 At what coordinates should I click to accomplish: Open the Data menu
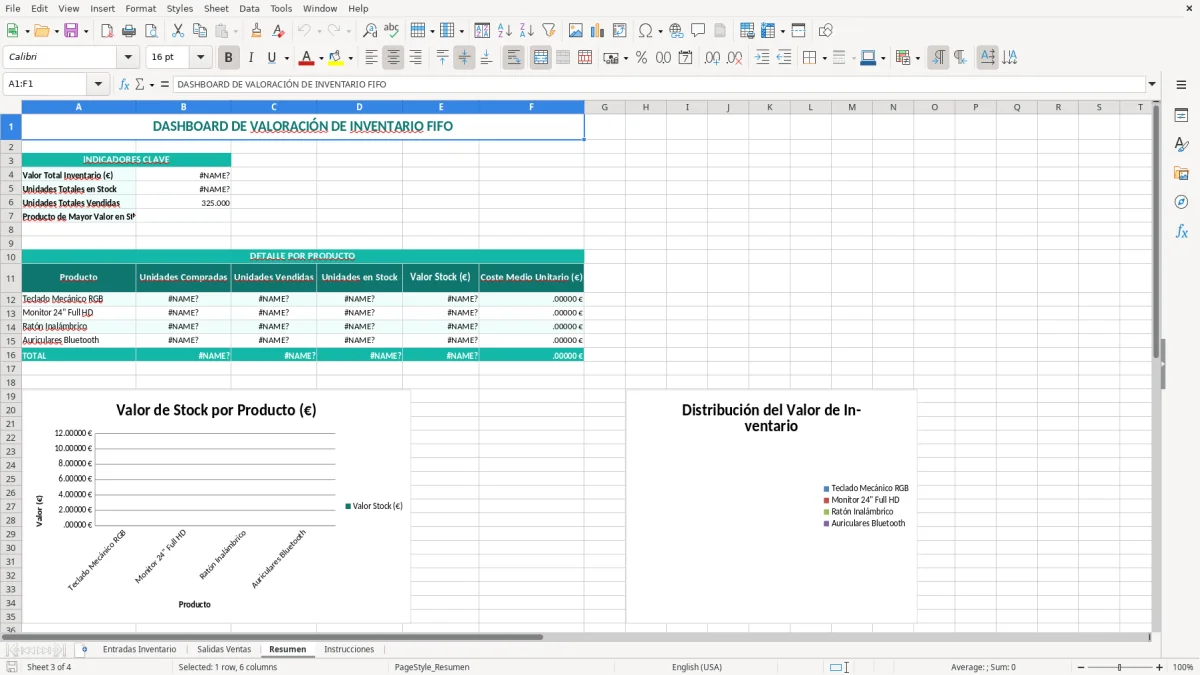pyautogui.click(x=249, y=8)
